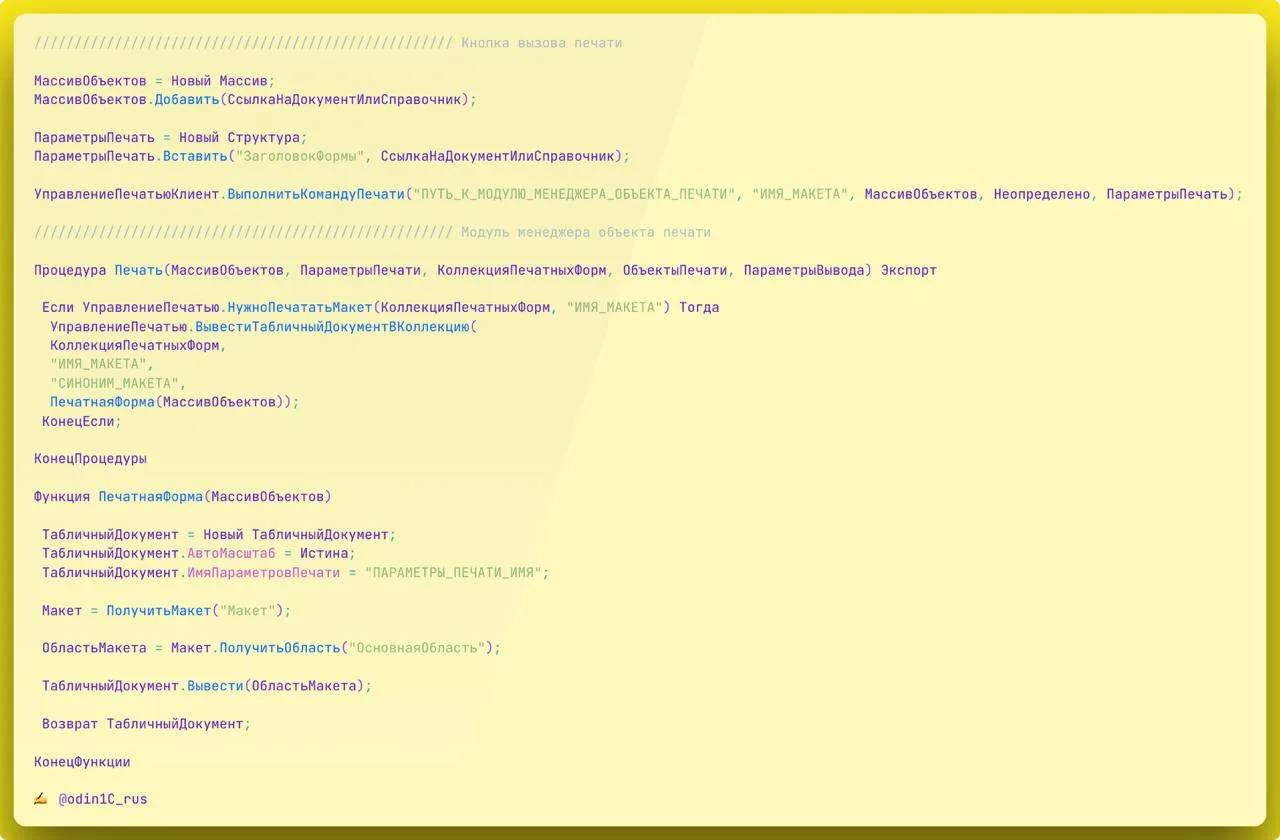Select the "Экспорт" keyword
1280x840 pixels.
908,270
